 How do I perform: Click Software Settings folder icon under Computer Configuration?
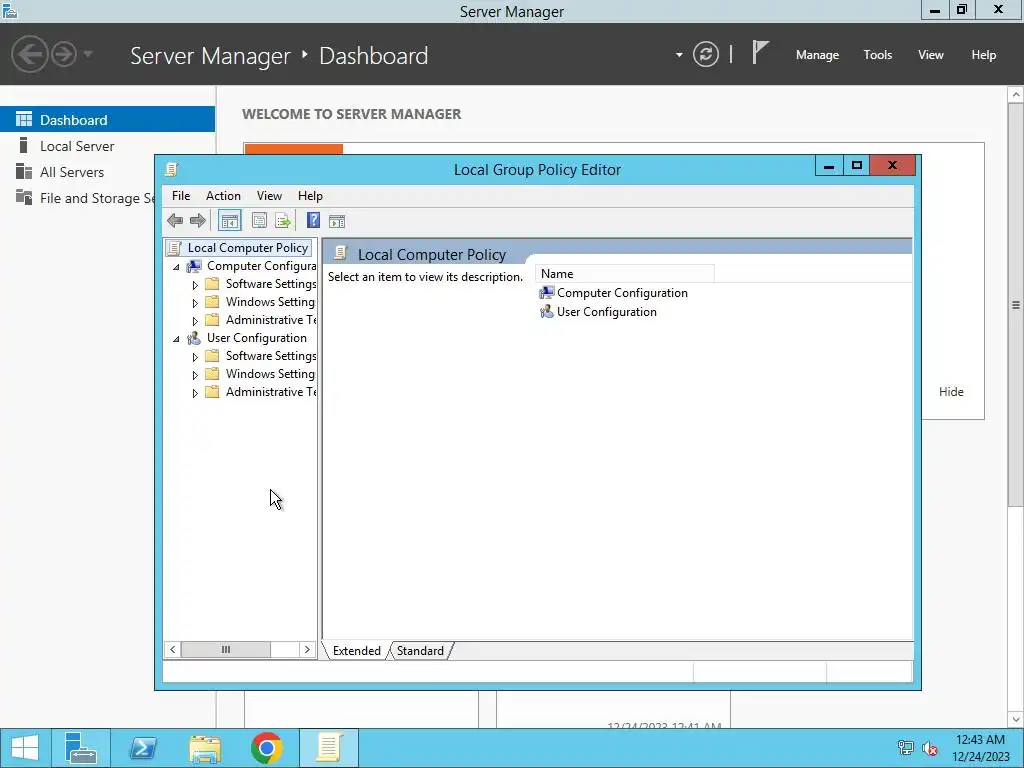point(212,283)
